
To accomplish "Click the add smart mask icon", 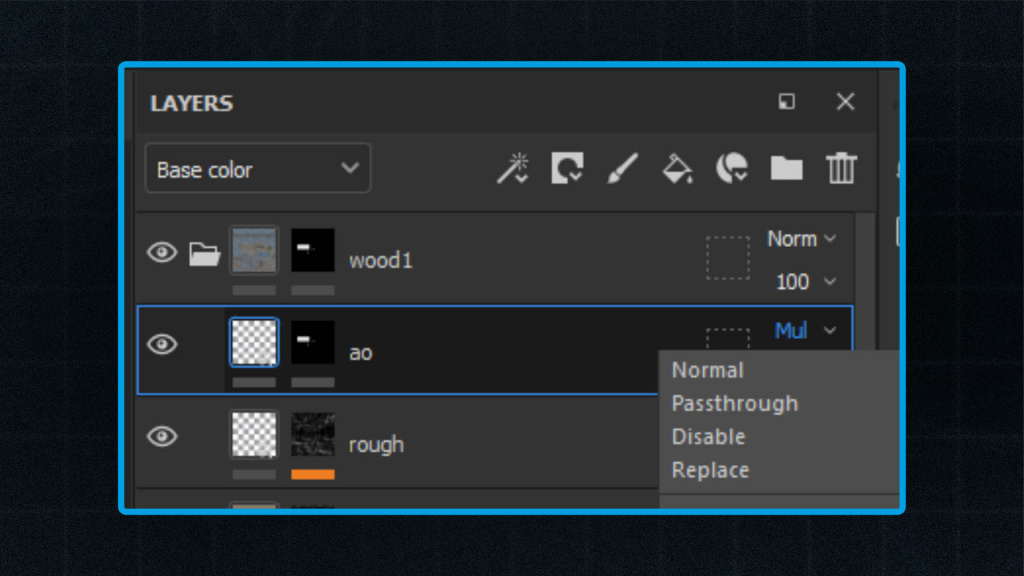I will tap(568, 168).
